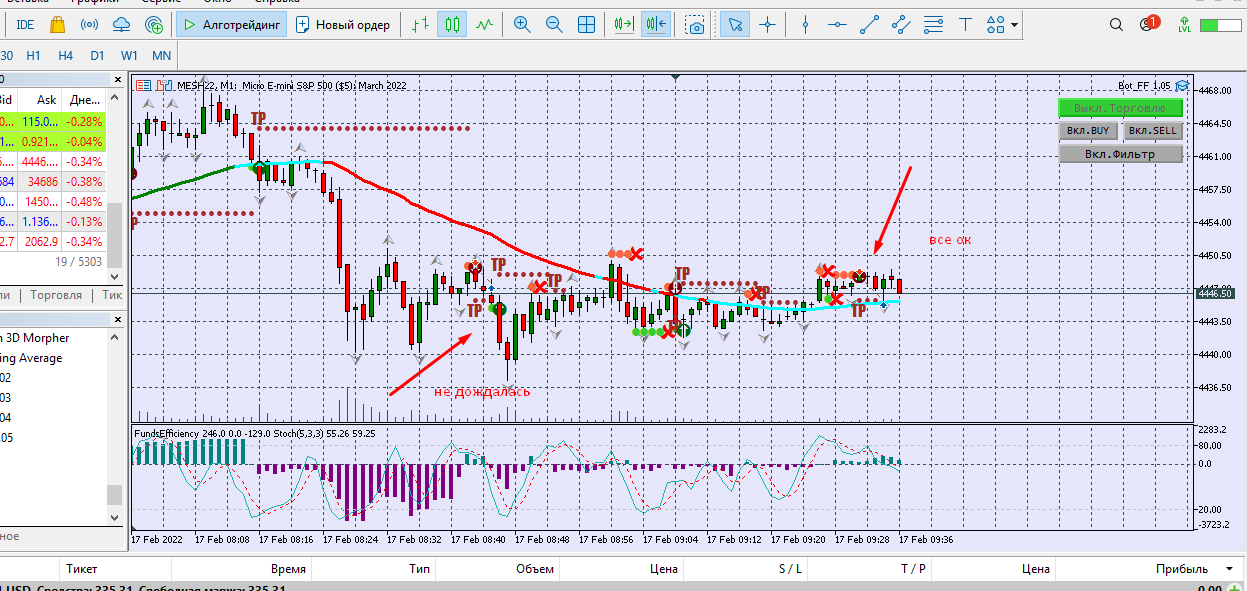The height and width of the screenshot is (591, 1247).
Task: Select the text label tool
Action: tap(965, 24)
